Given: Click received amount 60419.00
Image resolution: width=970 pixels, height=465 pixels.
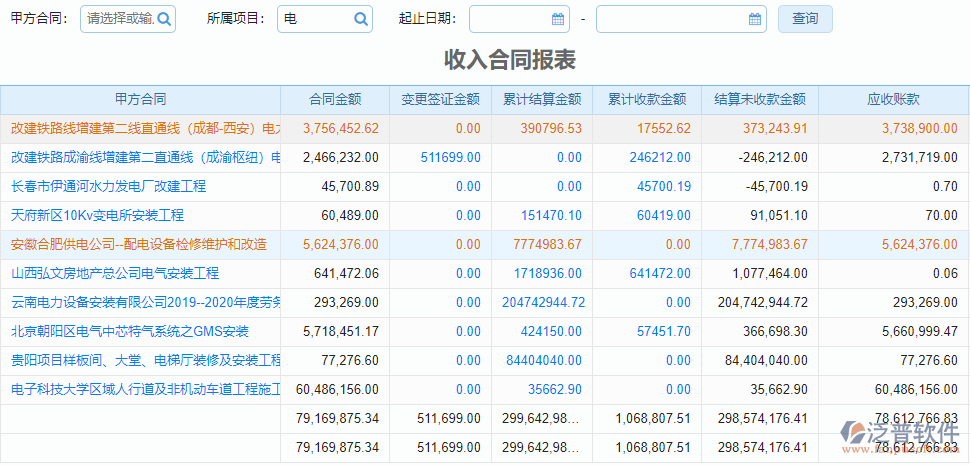Looking at the screenshot, I should click(x=664, y=215).
